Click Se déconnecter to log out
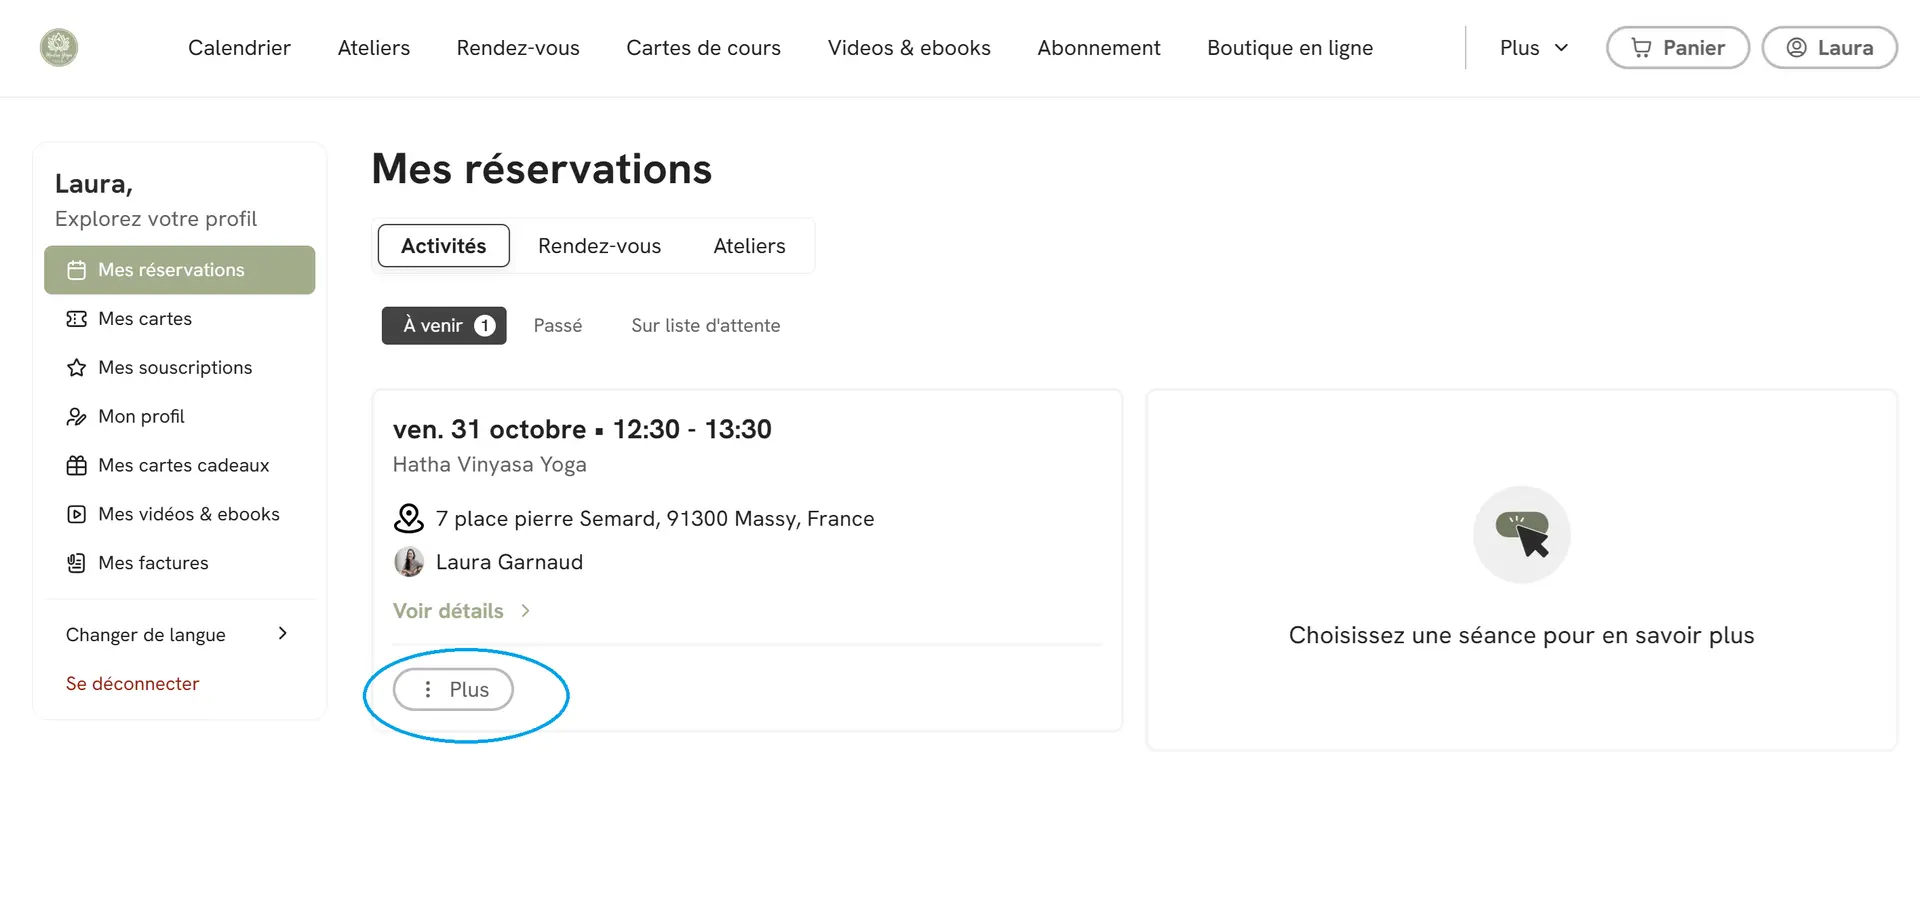The image size is (1920, 901). point(132,684)
